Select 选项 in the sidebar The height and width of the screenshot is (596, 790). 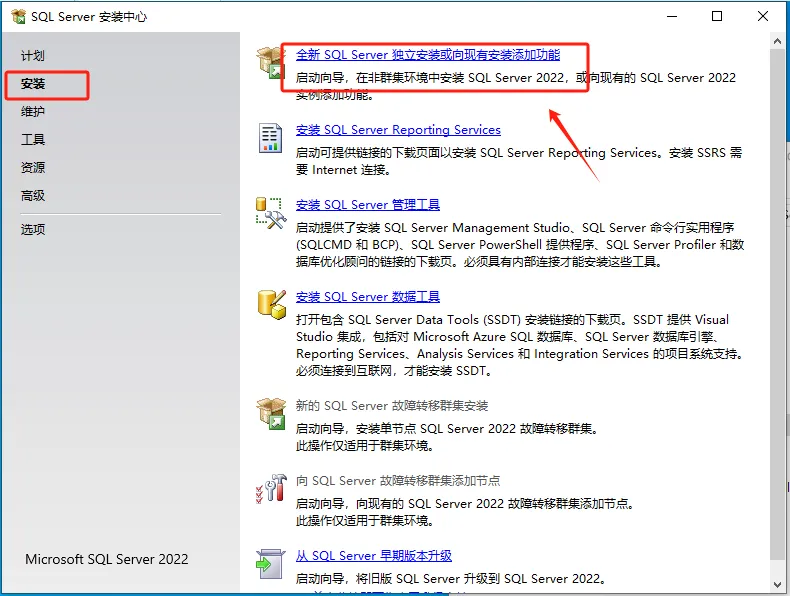tap(33, 230)
